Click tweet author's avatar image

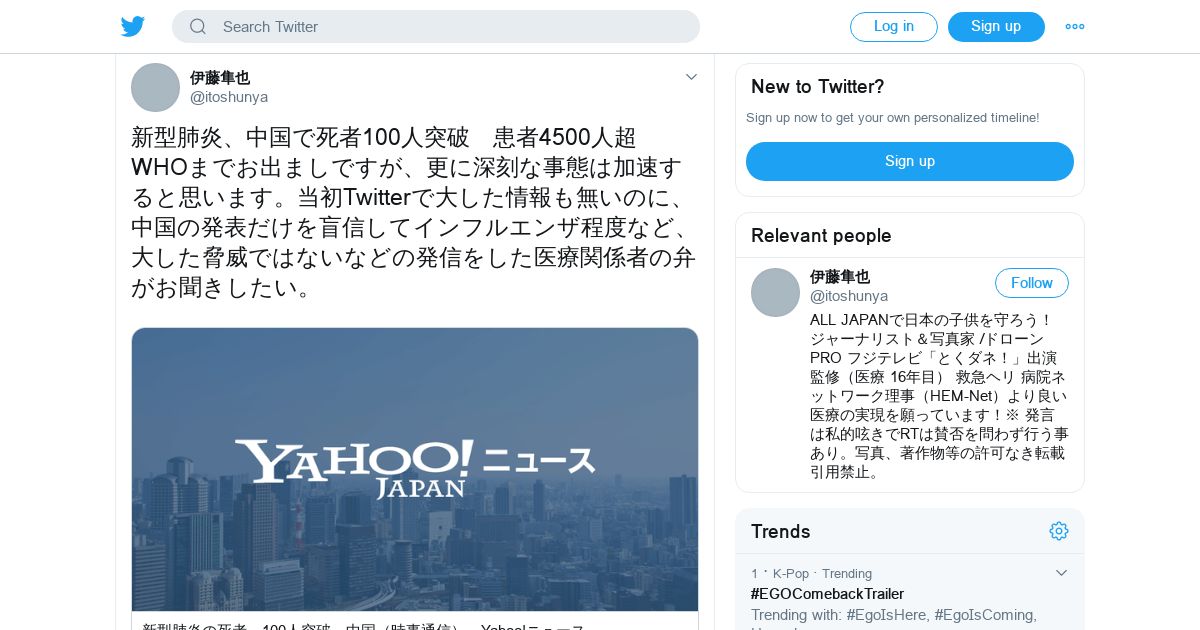point(155,87)
